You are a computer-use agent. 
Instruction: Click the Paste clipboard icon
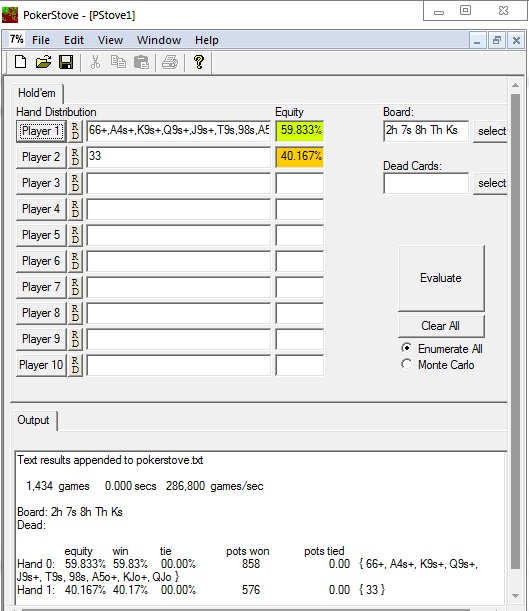click(x=141, y=62)
